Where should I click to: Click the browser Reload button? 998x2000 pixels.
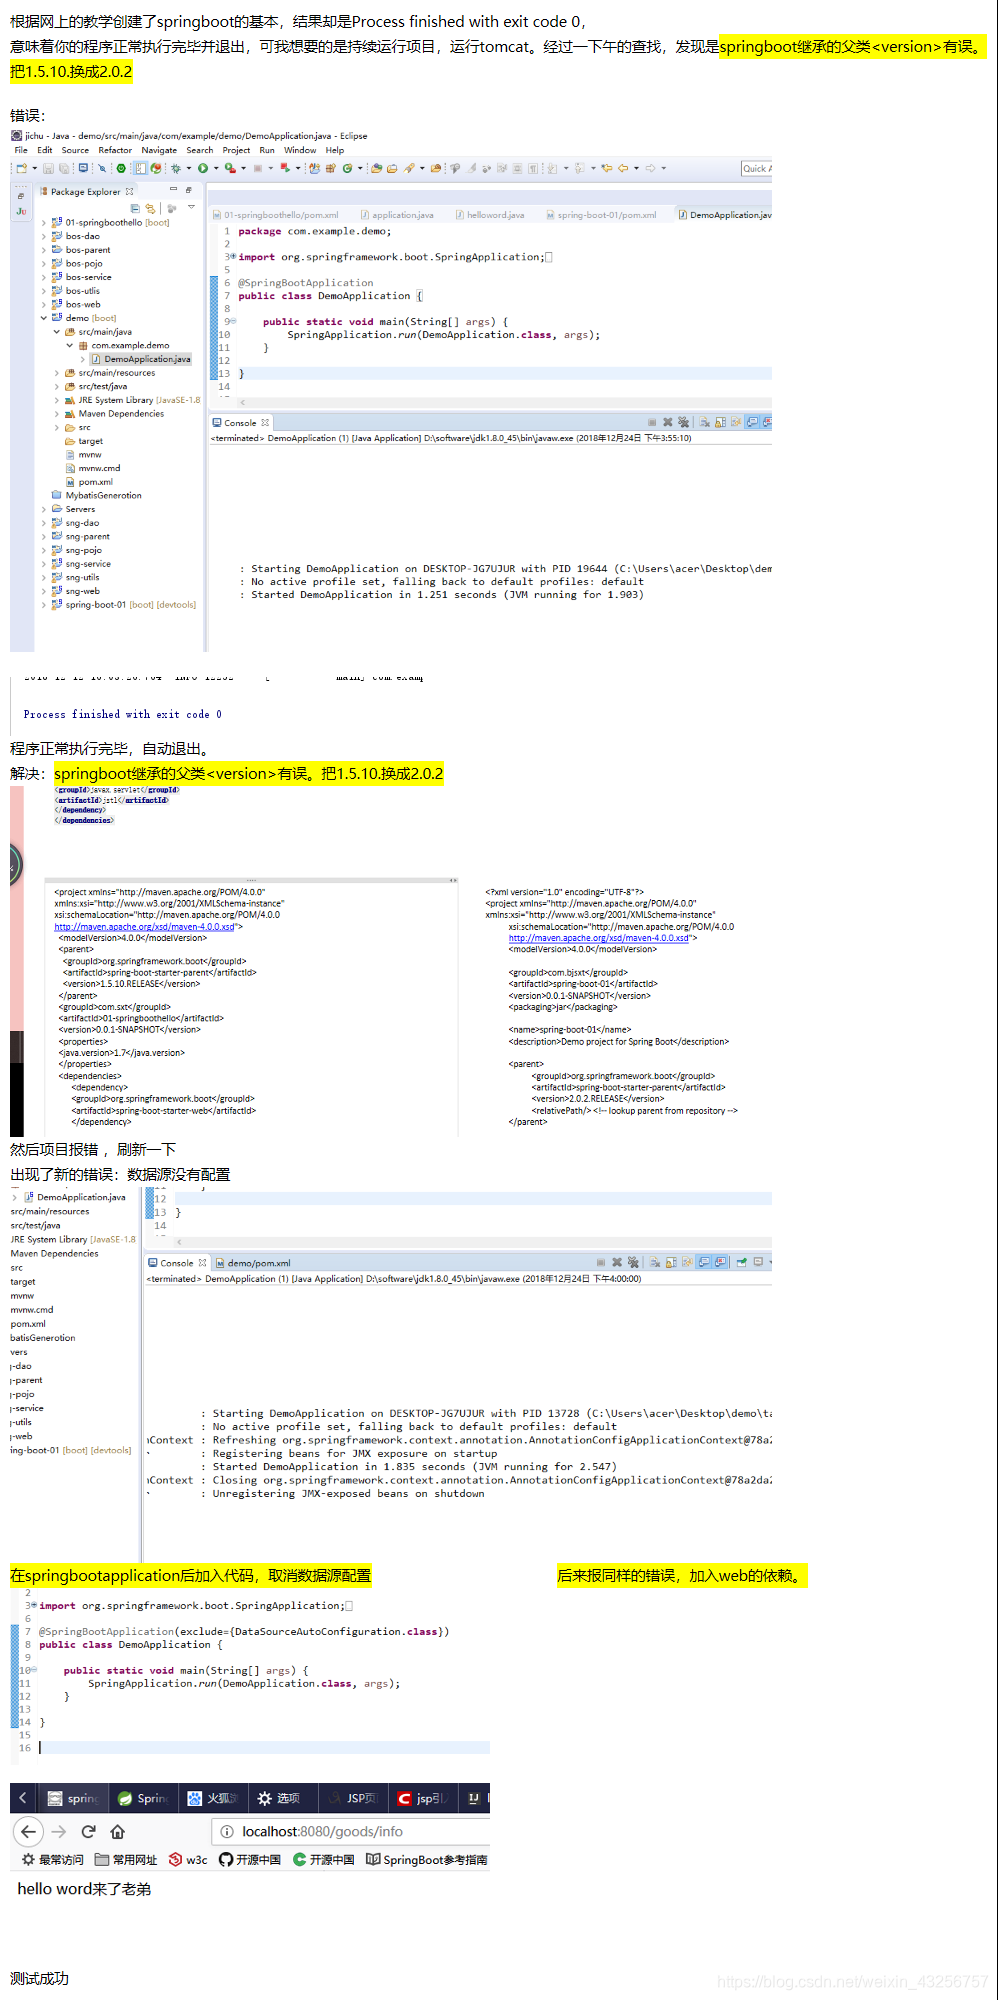pyautogui.click(x=88, y=1831)
